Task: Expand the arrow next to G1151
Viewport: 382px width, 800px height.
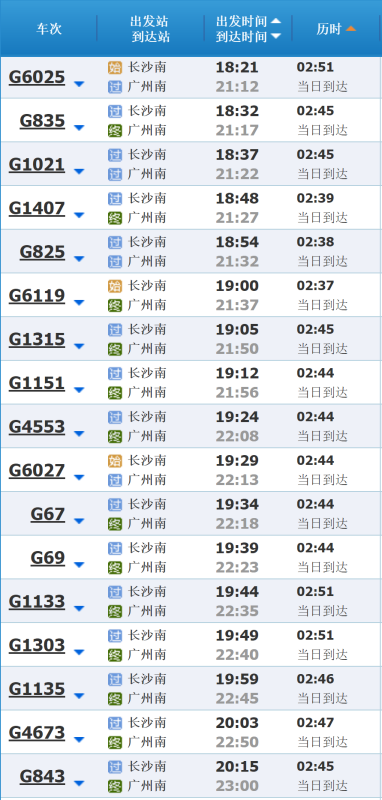Action: [x=79, y=390]
